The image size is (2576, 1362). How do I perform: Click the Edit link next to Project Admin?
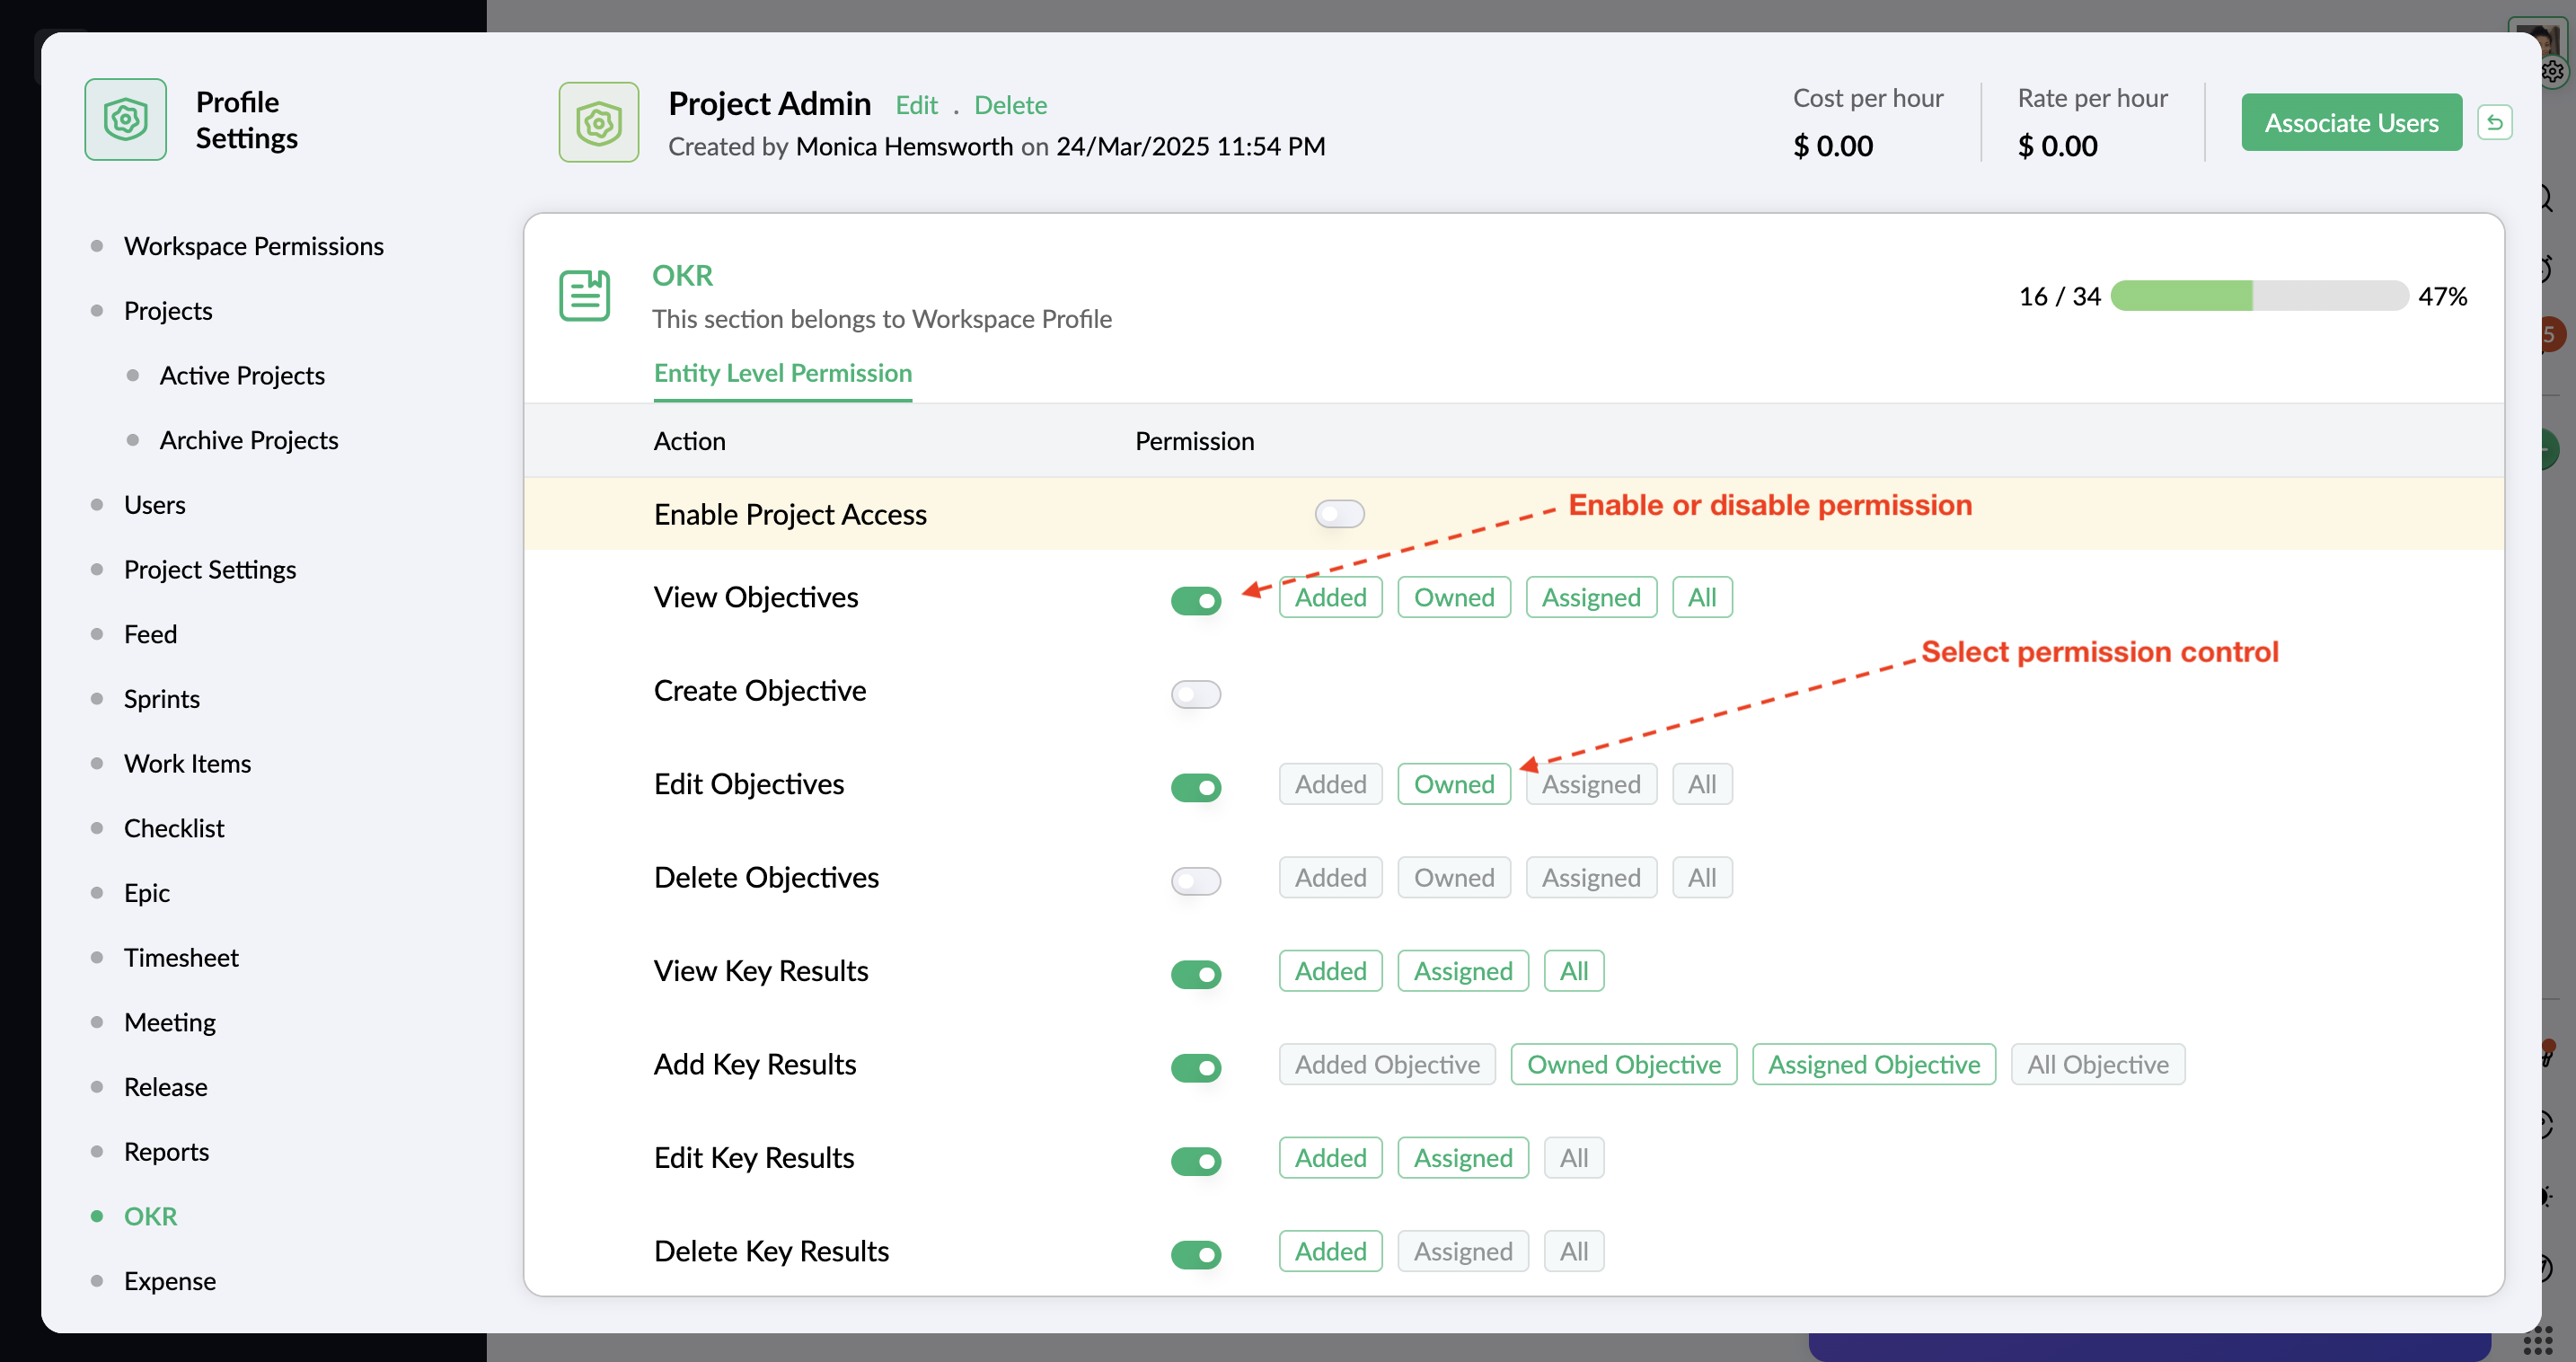pos(915,105)
